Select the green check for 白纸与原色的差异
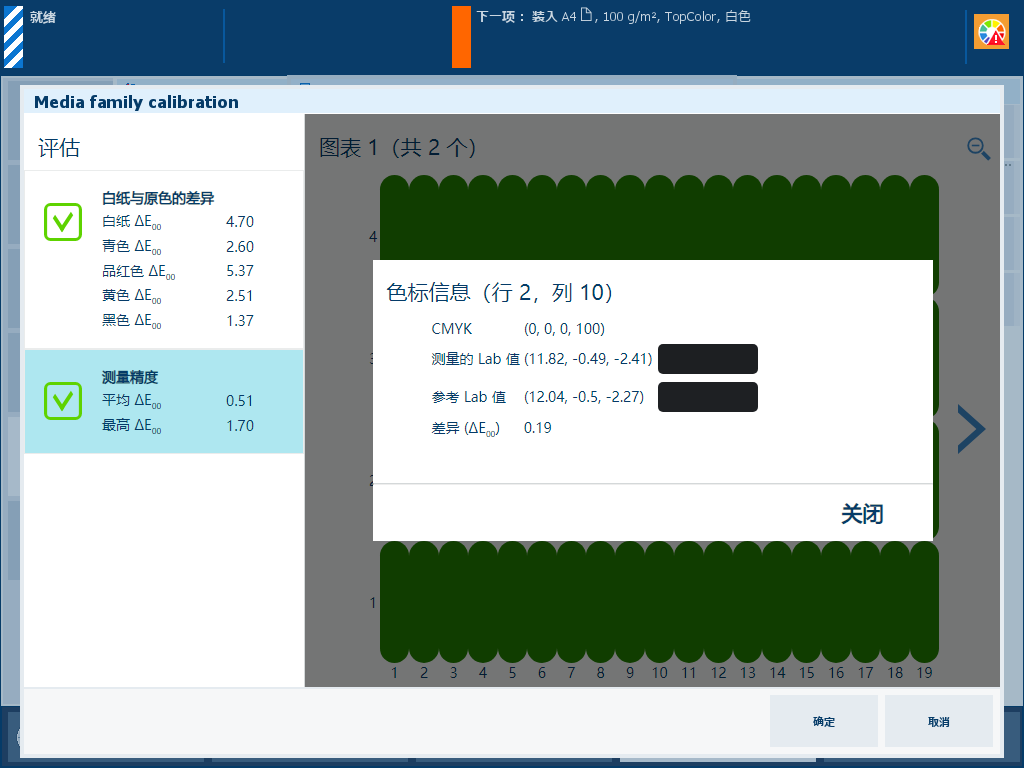This screenshot has height=768, width=1024. (x=63, y=222)
